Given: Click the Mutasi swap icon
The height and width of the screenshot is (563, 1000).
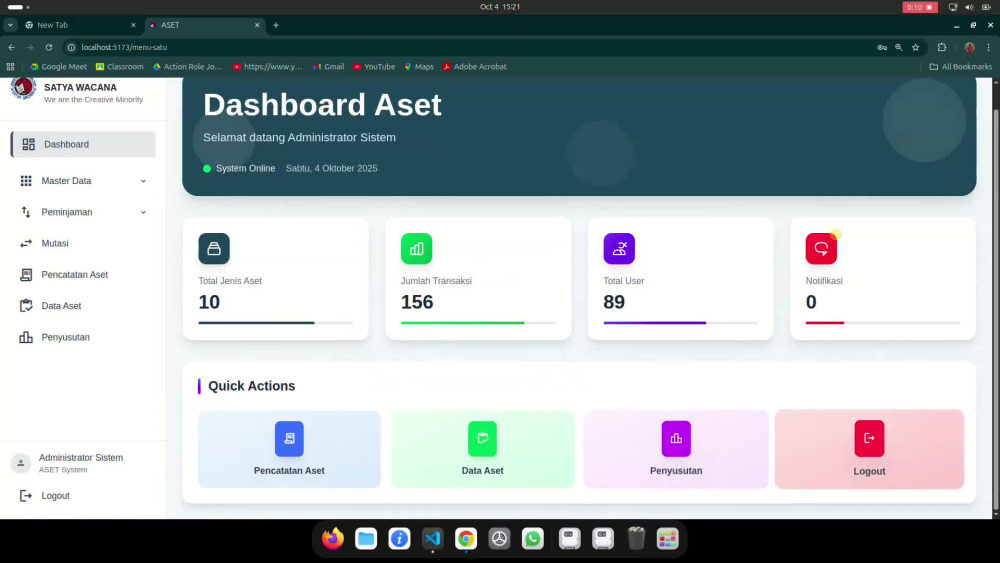Looking at the screenshot, I should click(x=26, y=244).
